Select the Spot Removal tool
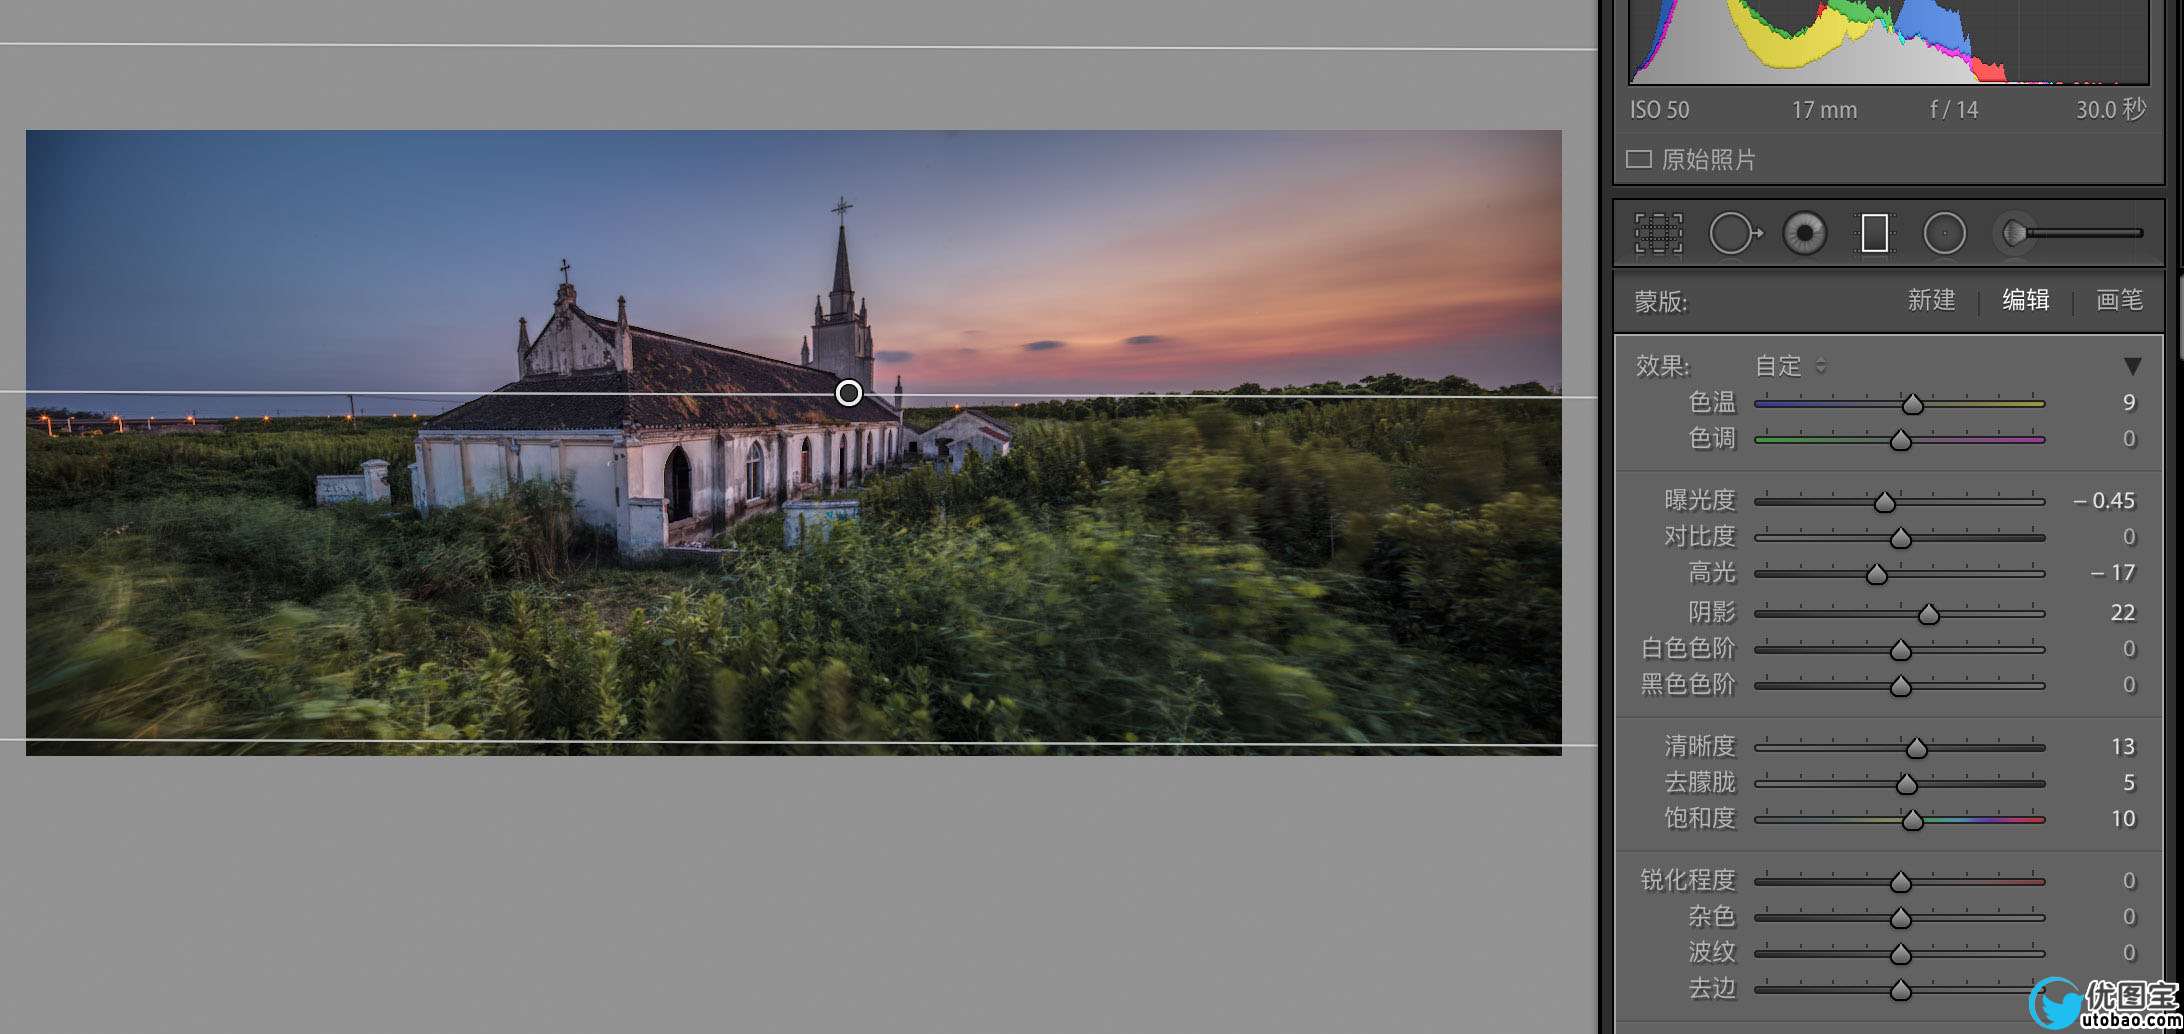This screenshot has width=2184, height=1034. coord(1735,233)
